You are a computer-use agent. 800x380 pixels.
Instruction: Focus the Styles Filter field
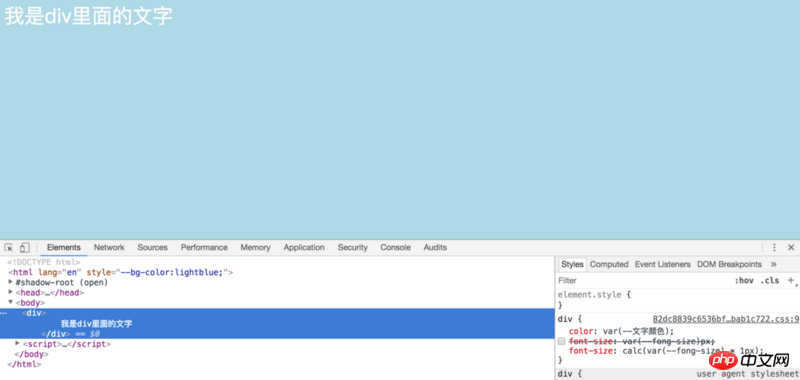pos(643,281)
